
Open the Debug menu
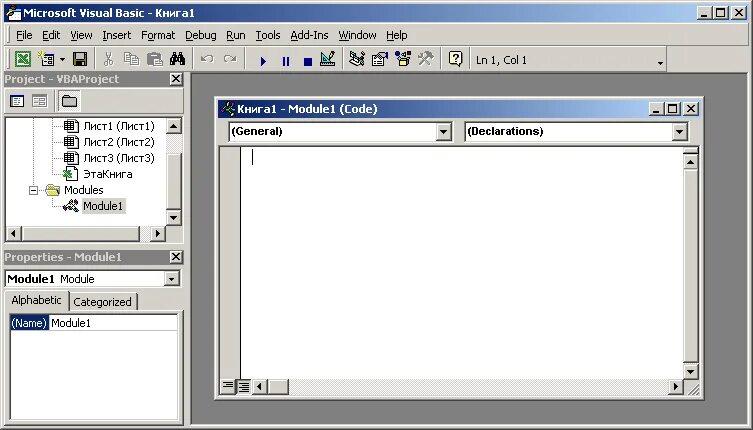click(201, 36)
